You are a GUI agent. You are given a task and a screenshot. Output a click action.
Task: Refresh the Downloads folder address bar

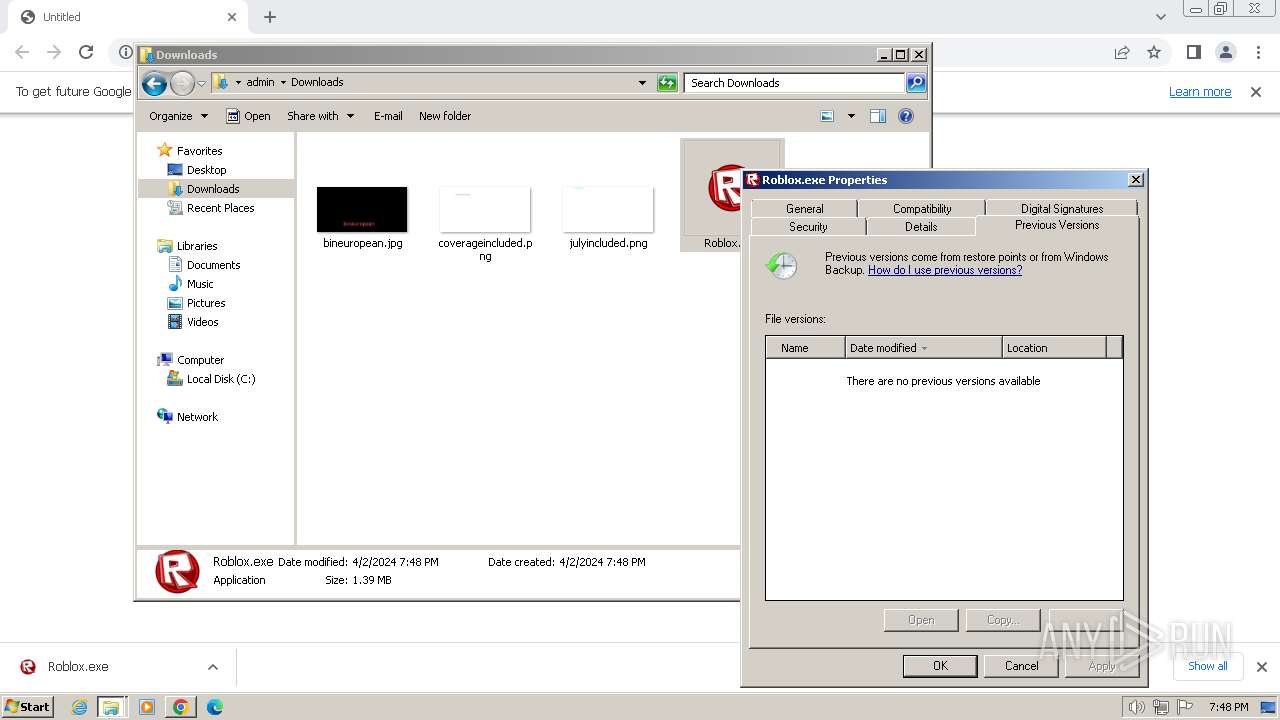pos(667,83)
